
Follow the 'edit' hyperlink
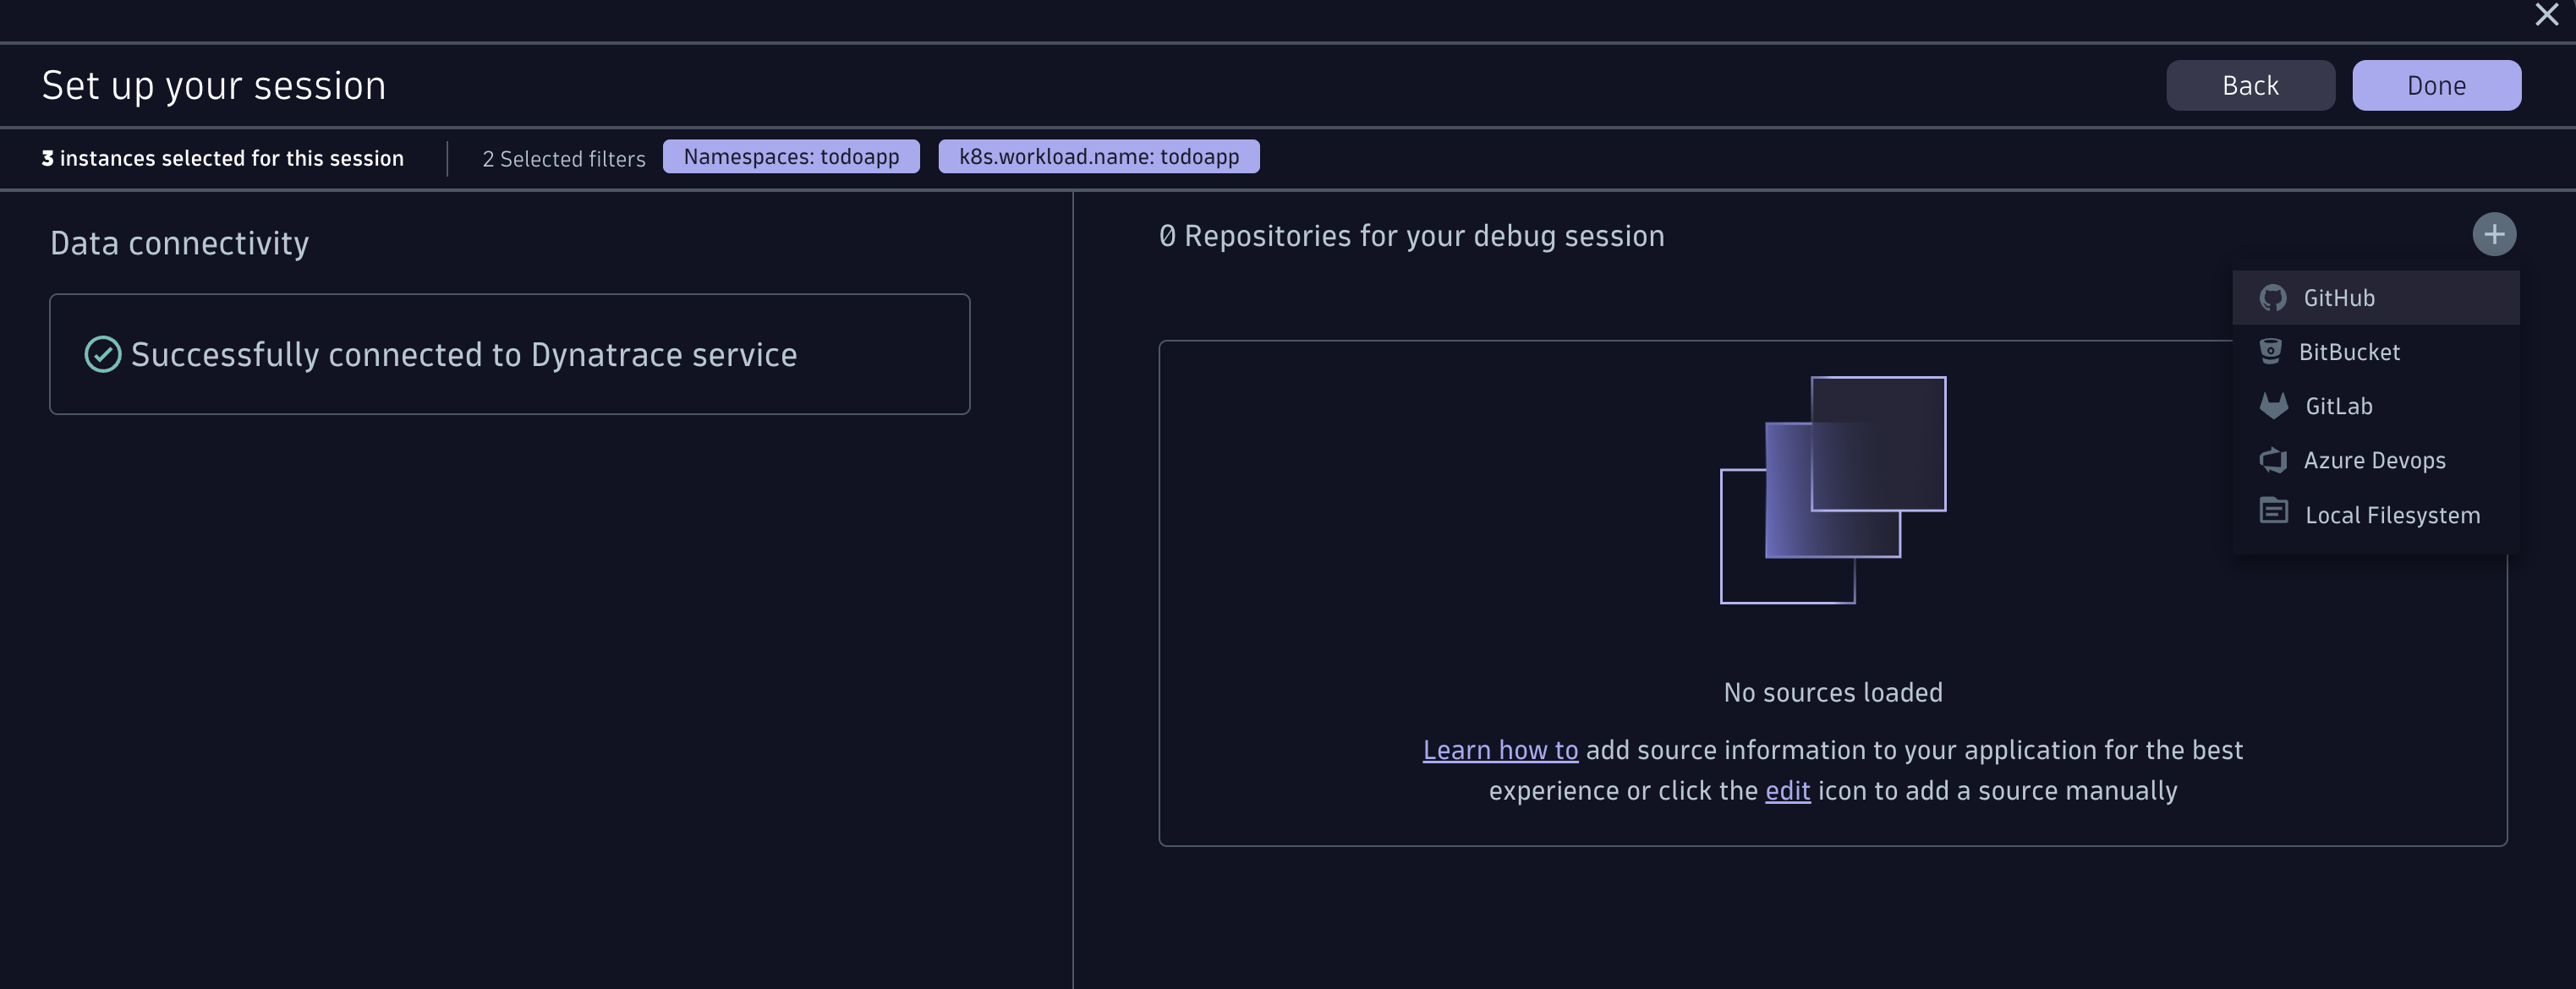[1787, 791]
